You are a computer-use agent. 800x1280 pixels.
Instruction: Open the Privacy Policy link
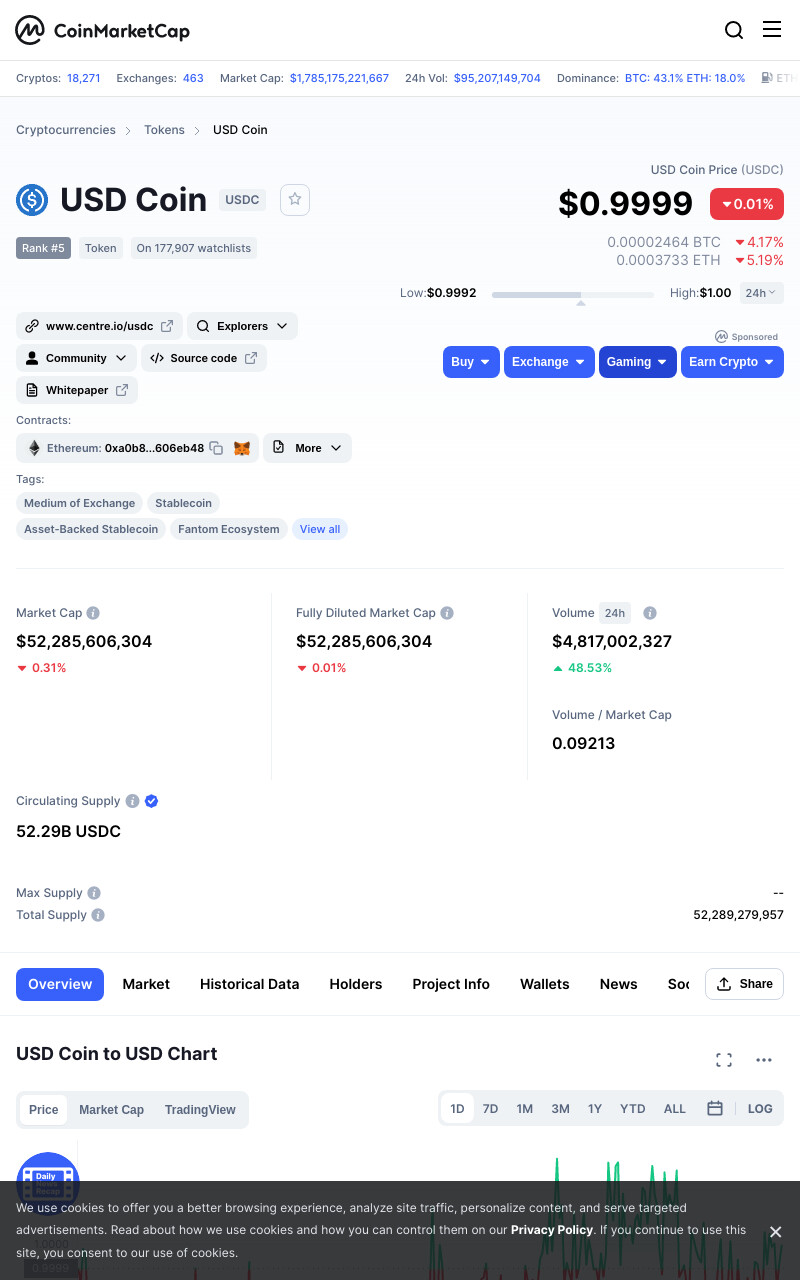(x=552, y=1230)
